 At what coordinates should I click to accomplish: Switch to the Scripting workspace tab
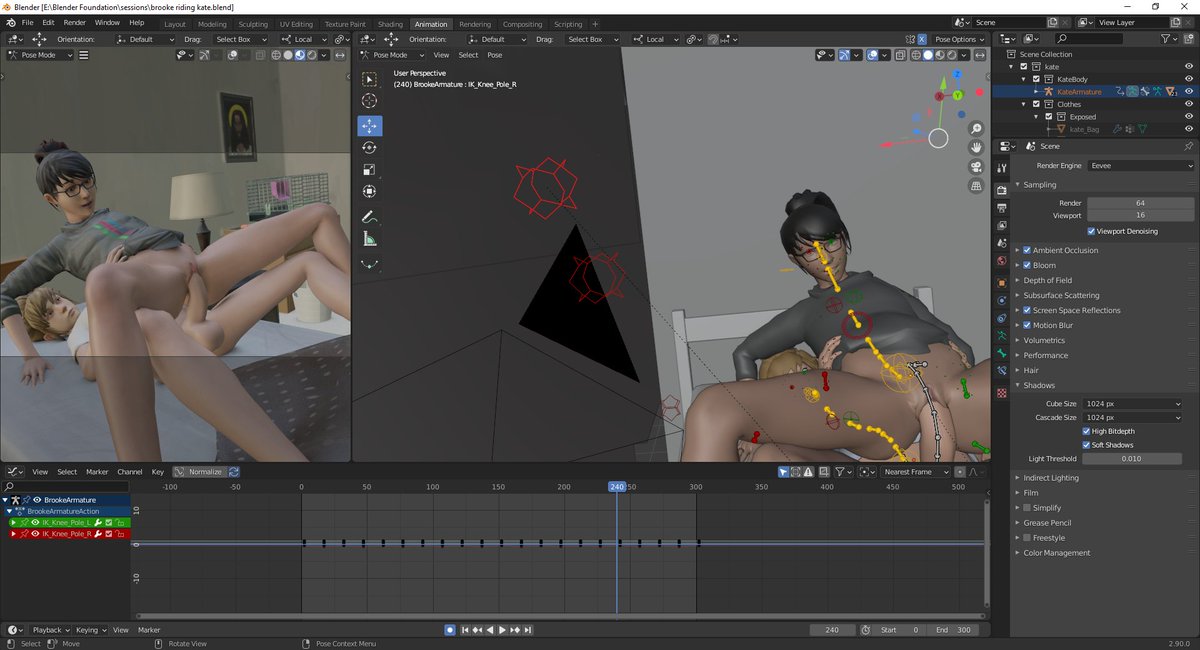click(x=568, y=24)
